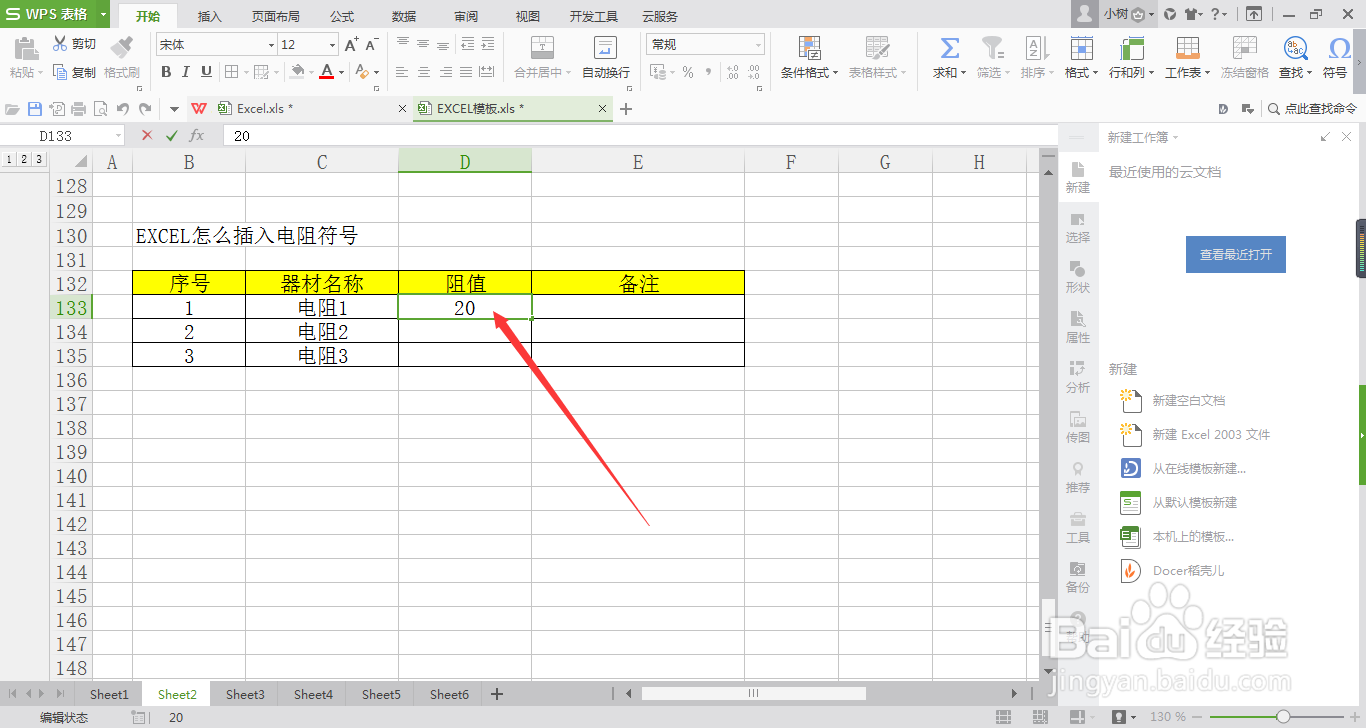
Task: Click the Copy (复制) icon
Action: (x=60, y=72)
